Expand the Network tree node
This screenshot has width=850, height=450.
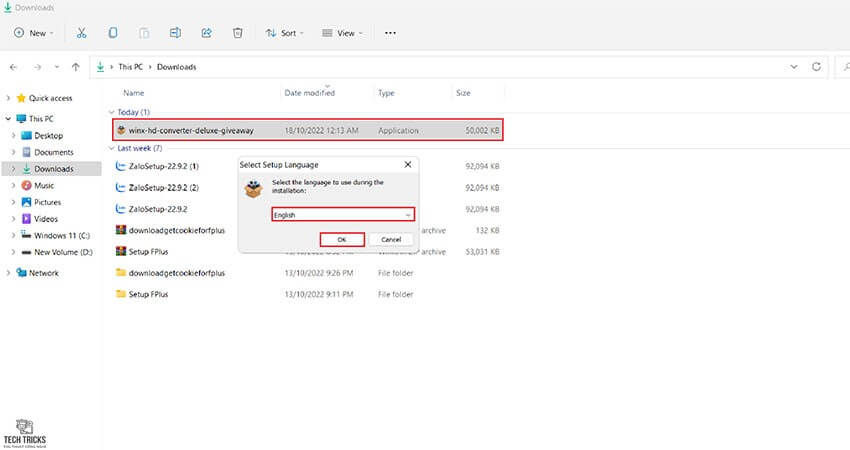[8, 273]
